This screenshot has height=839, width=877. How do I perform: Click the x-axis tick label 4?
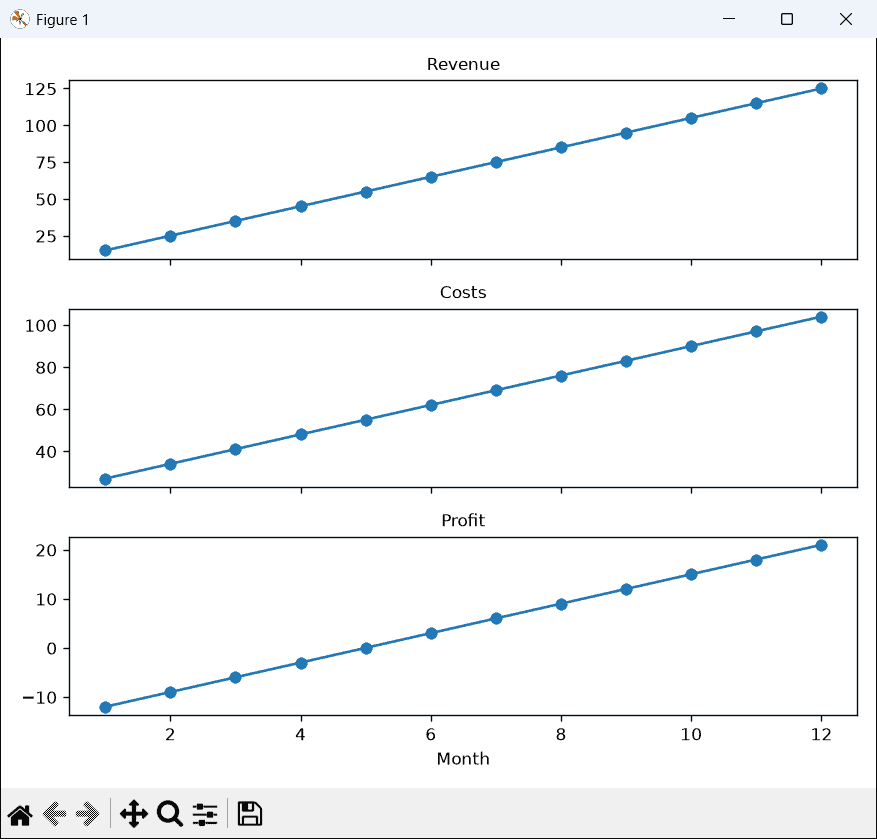(301, 734)
